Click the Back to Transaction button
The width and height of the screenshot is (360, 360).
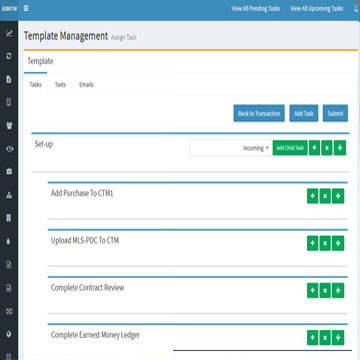259,113
